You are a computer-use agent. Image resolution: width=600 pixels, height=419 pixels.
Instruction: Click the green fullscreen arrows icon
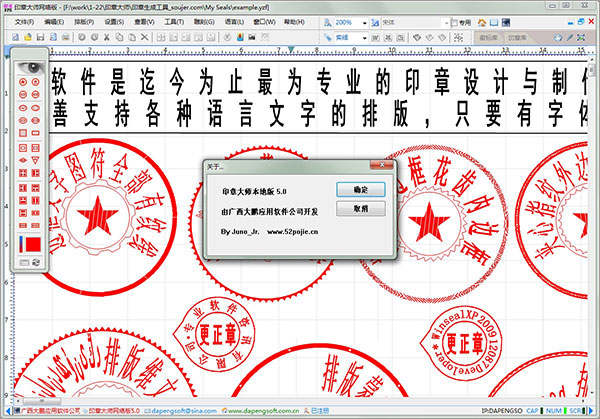pos(581,37)
